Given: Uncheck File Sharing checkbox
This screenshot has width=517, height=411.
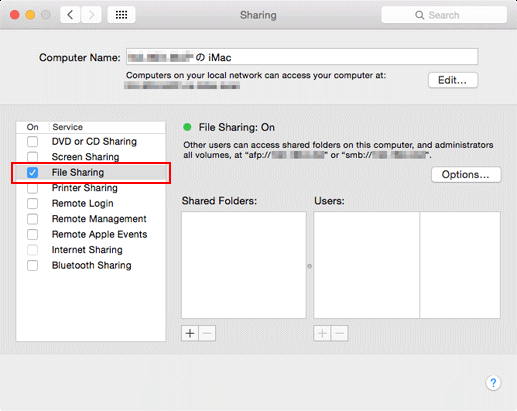Looking at the screenshot, I should tap(32, 173).
